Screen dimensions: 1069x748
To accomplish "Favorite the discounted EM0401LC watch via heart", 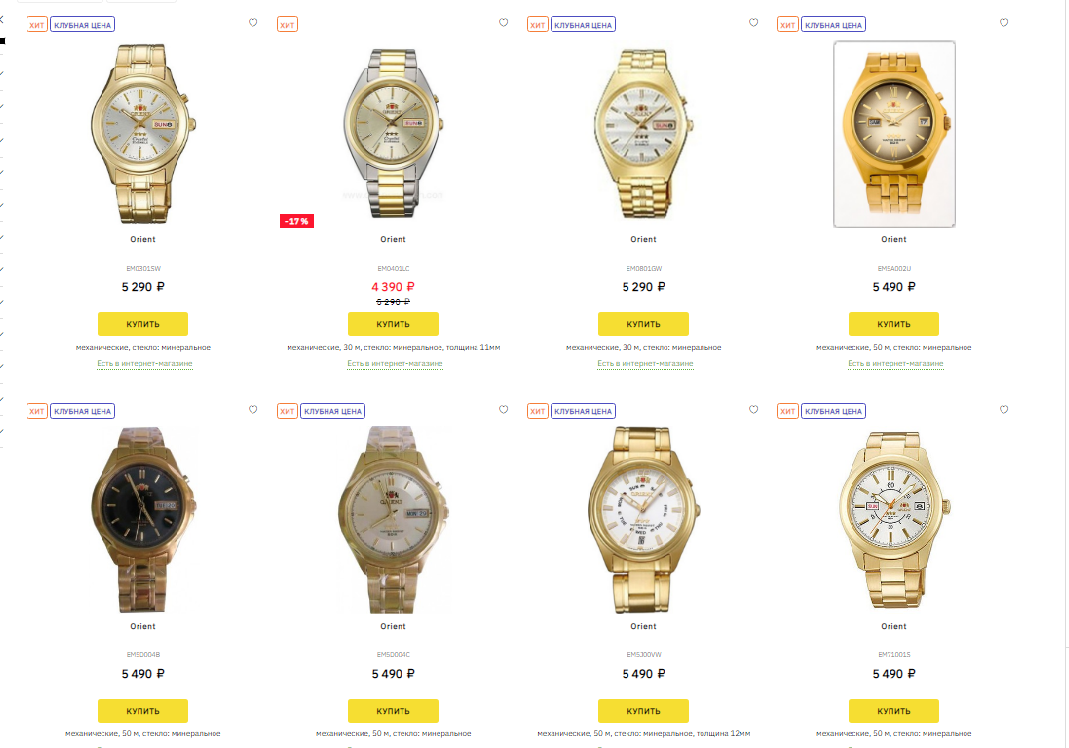I will [503, 23].
